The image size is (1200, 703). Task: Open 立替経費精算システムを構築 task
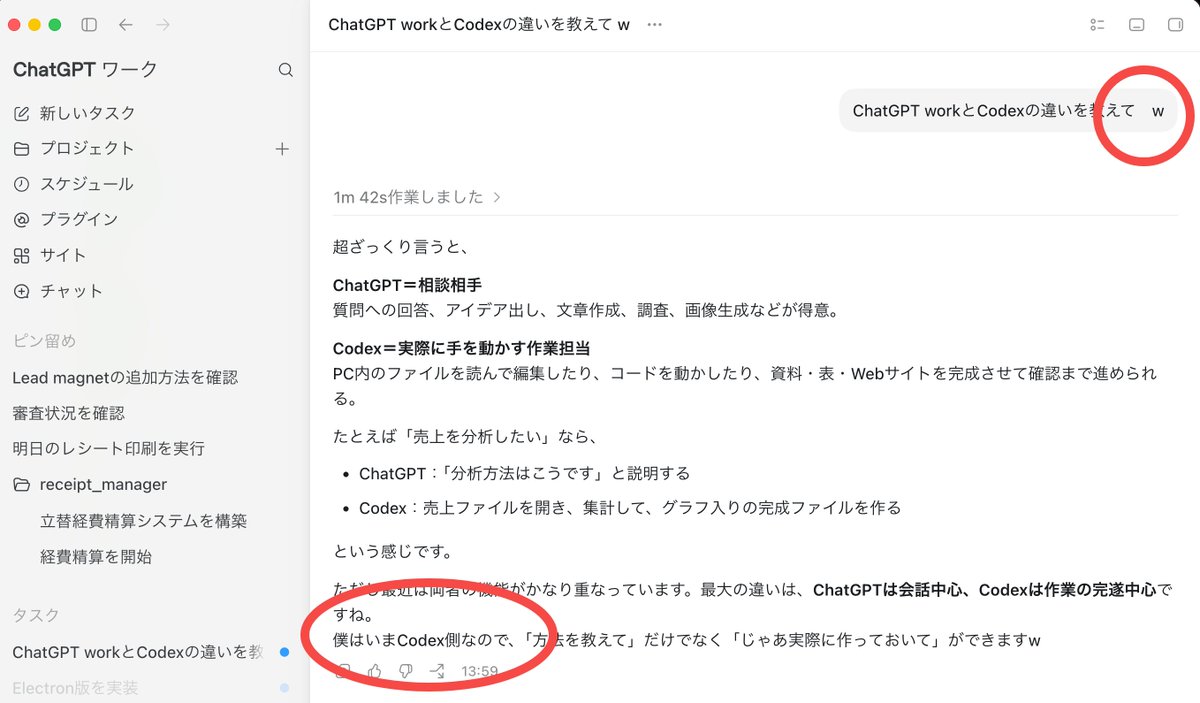tap(143, 521)
